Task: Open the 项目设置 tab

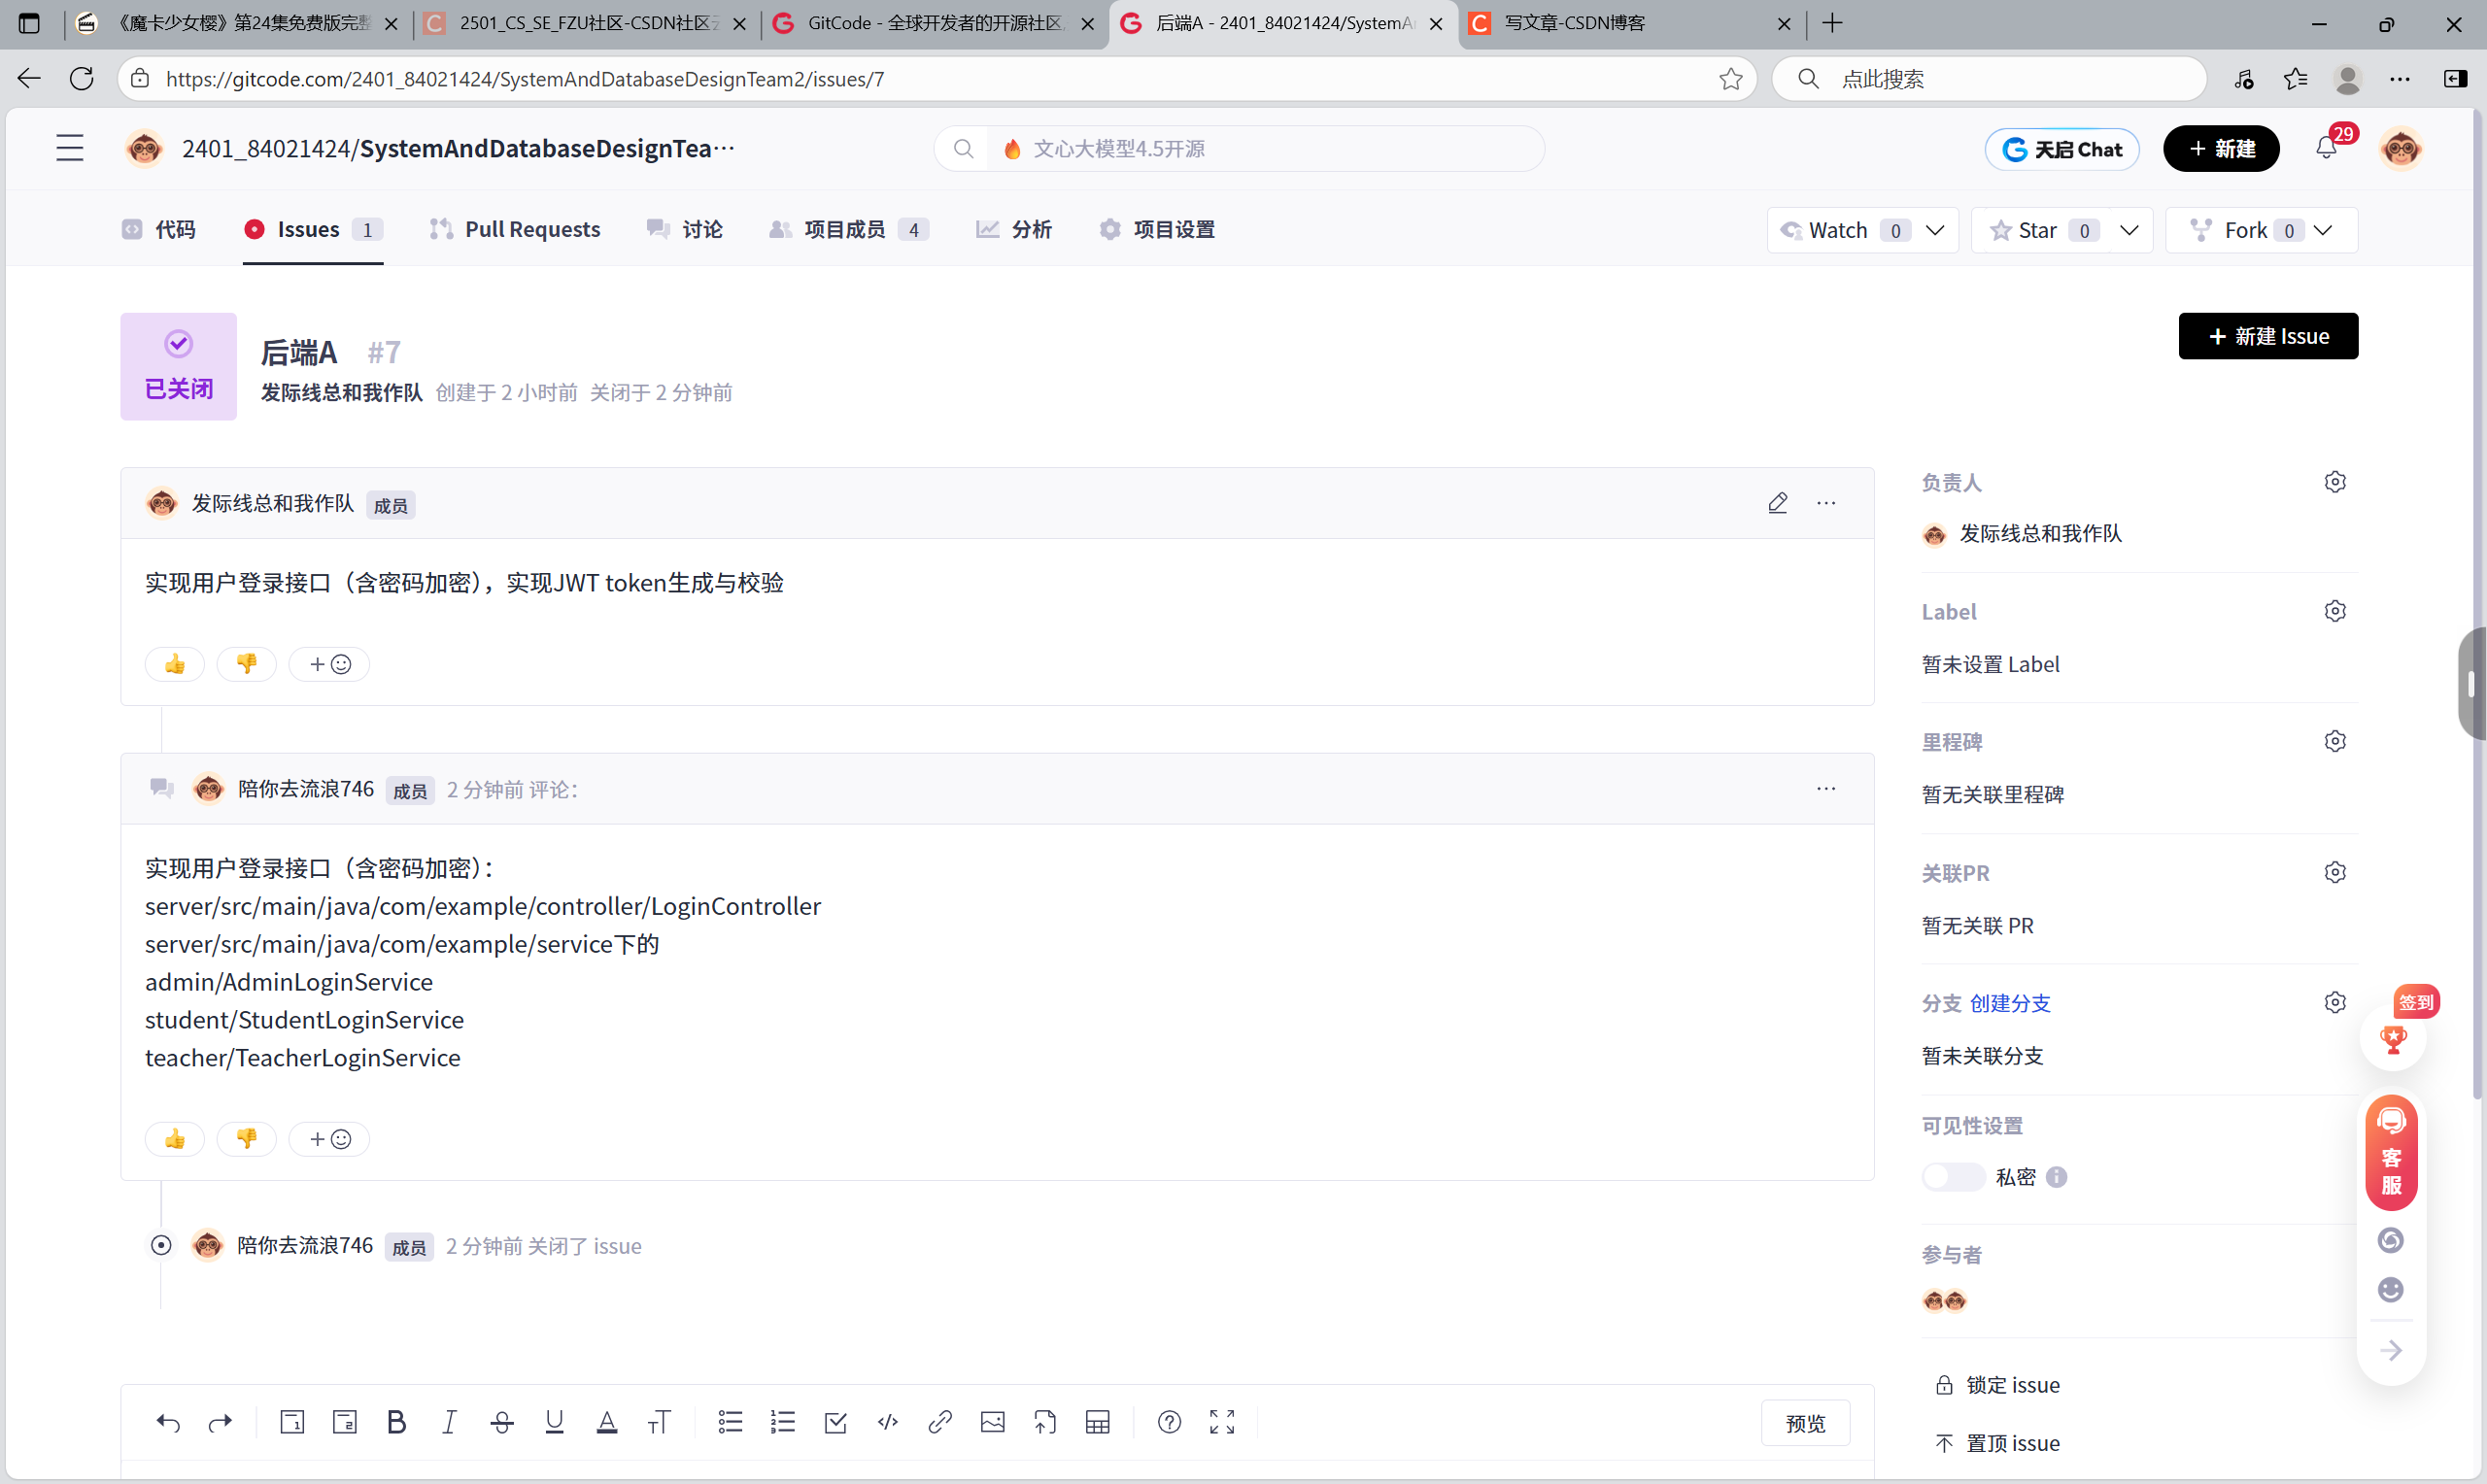Action: coord(1156,229)
